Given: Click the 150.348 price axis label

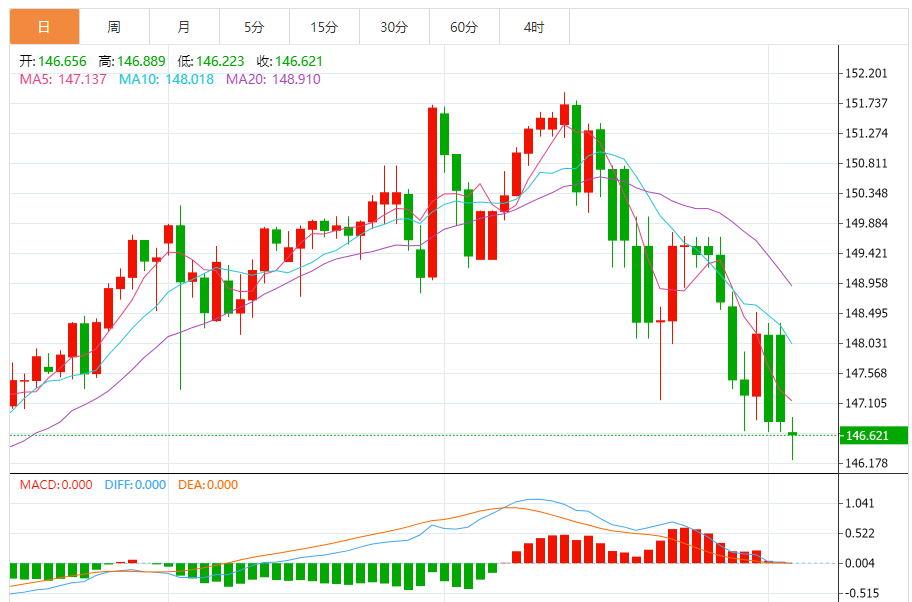Looking at the screenshot, I should point(867,193).
